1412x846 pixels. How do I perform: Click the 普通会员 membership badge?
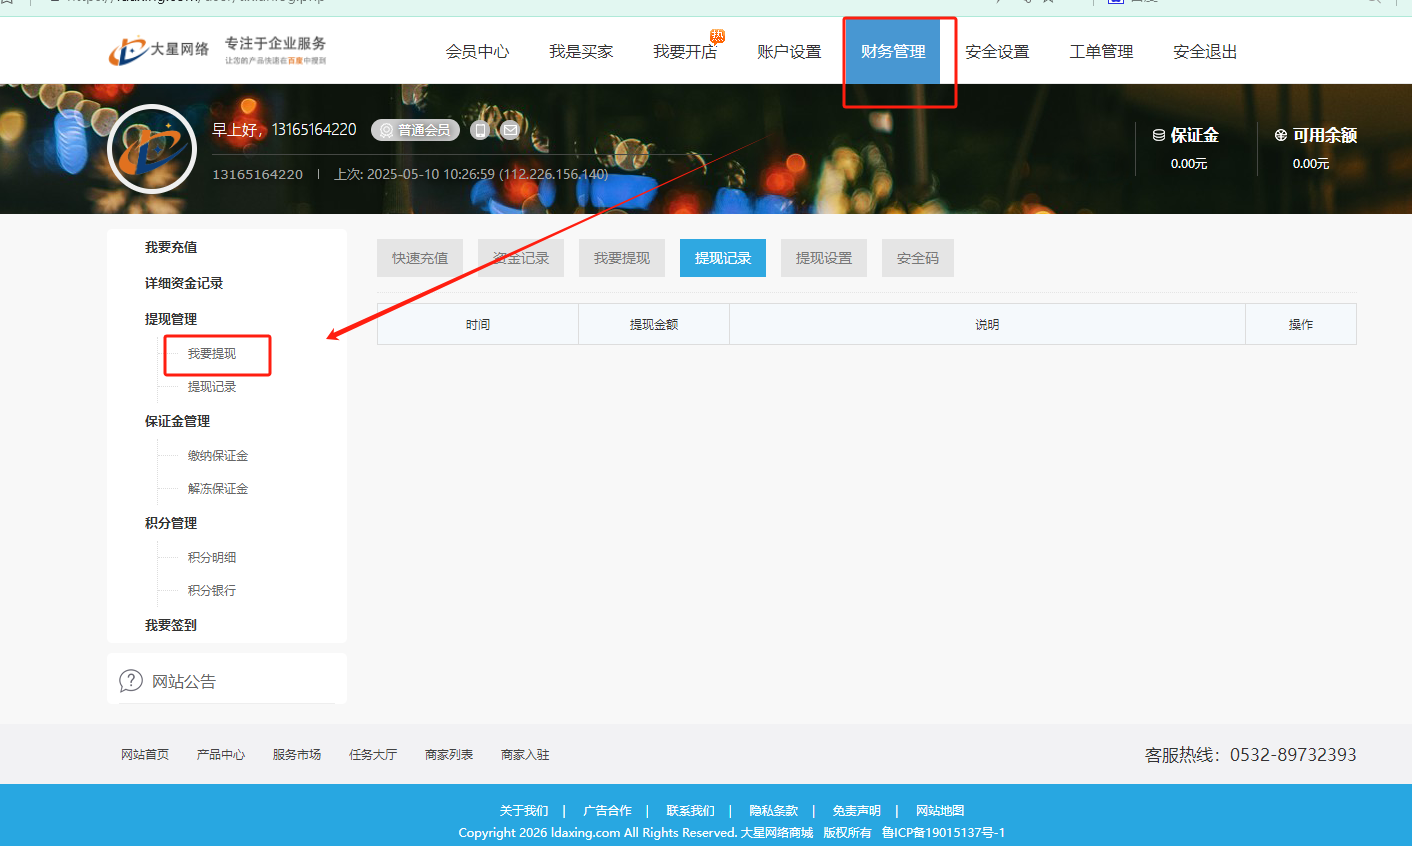[x=415, y=130]
